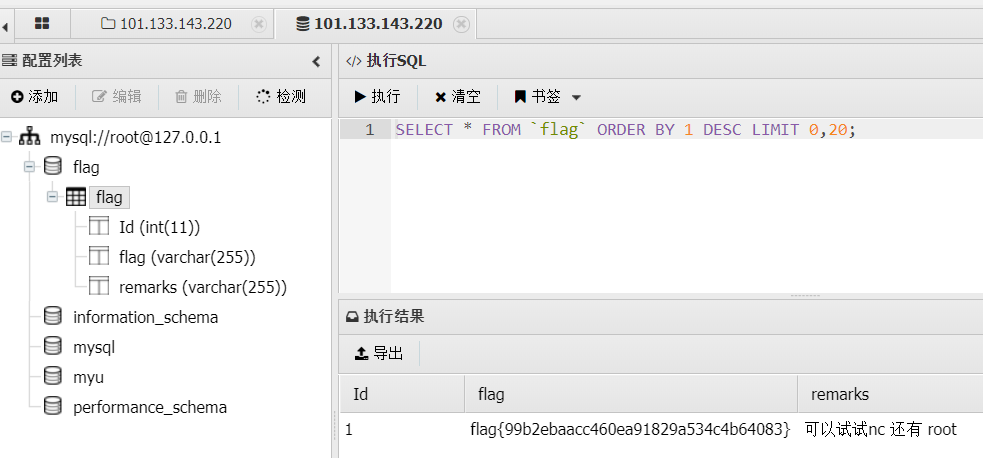This screenshot has width=983, height=458.
Task: Click the 配置列表 panel title
Action: pos(53,61)
